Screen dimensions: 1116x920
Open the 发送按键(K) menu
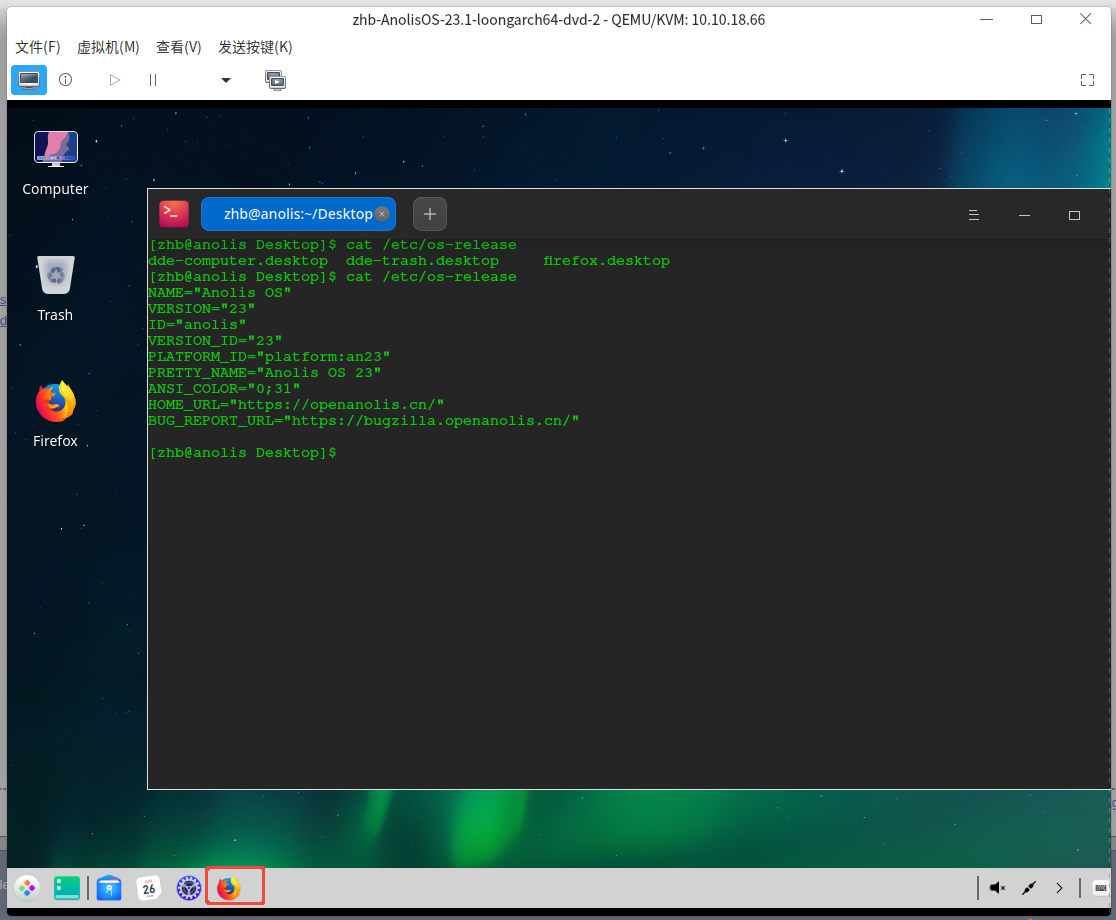coord(255,47)
